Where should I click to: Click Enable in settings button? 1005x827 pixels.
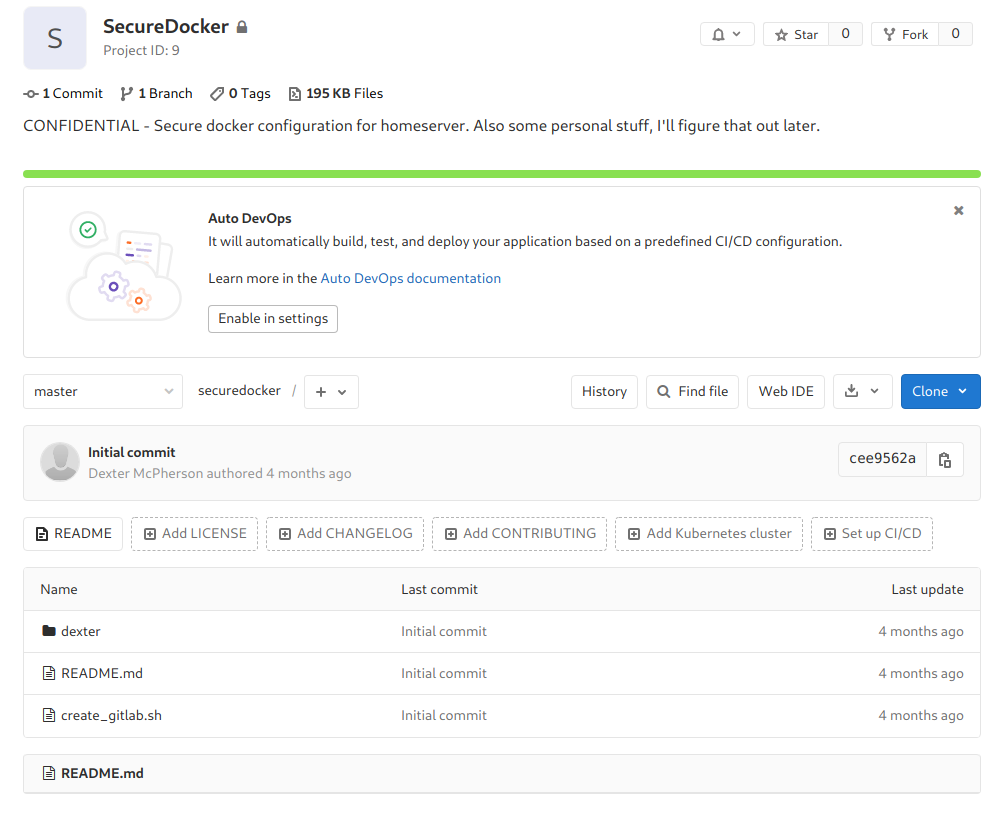click(x=273, y=319)
